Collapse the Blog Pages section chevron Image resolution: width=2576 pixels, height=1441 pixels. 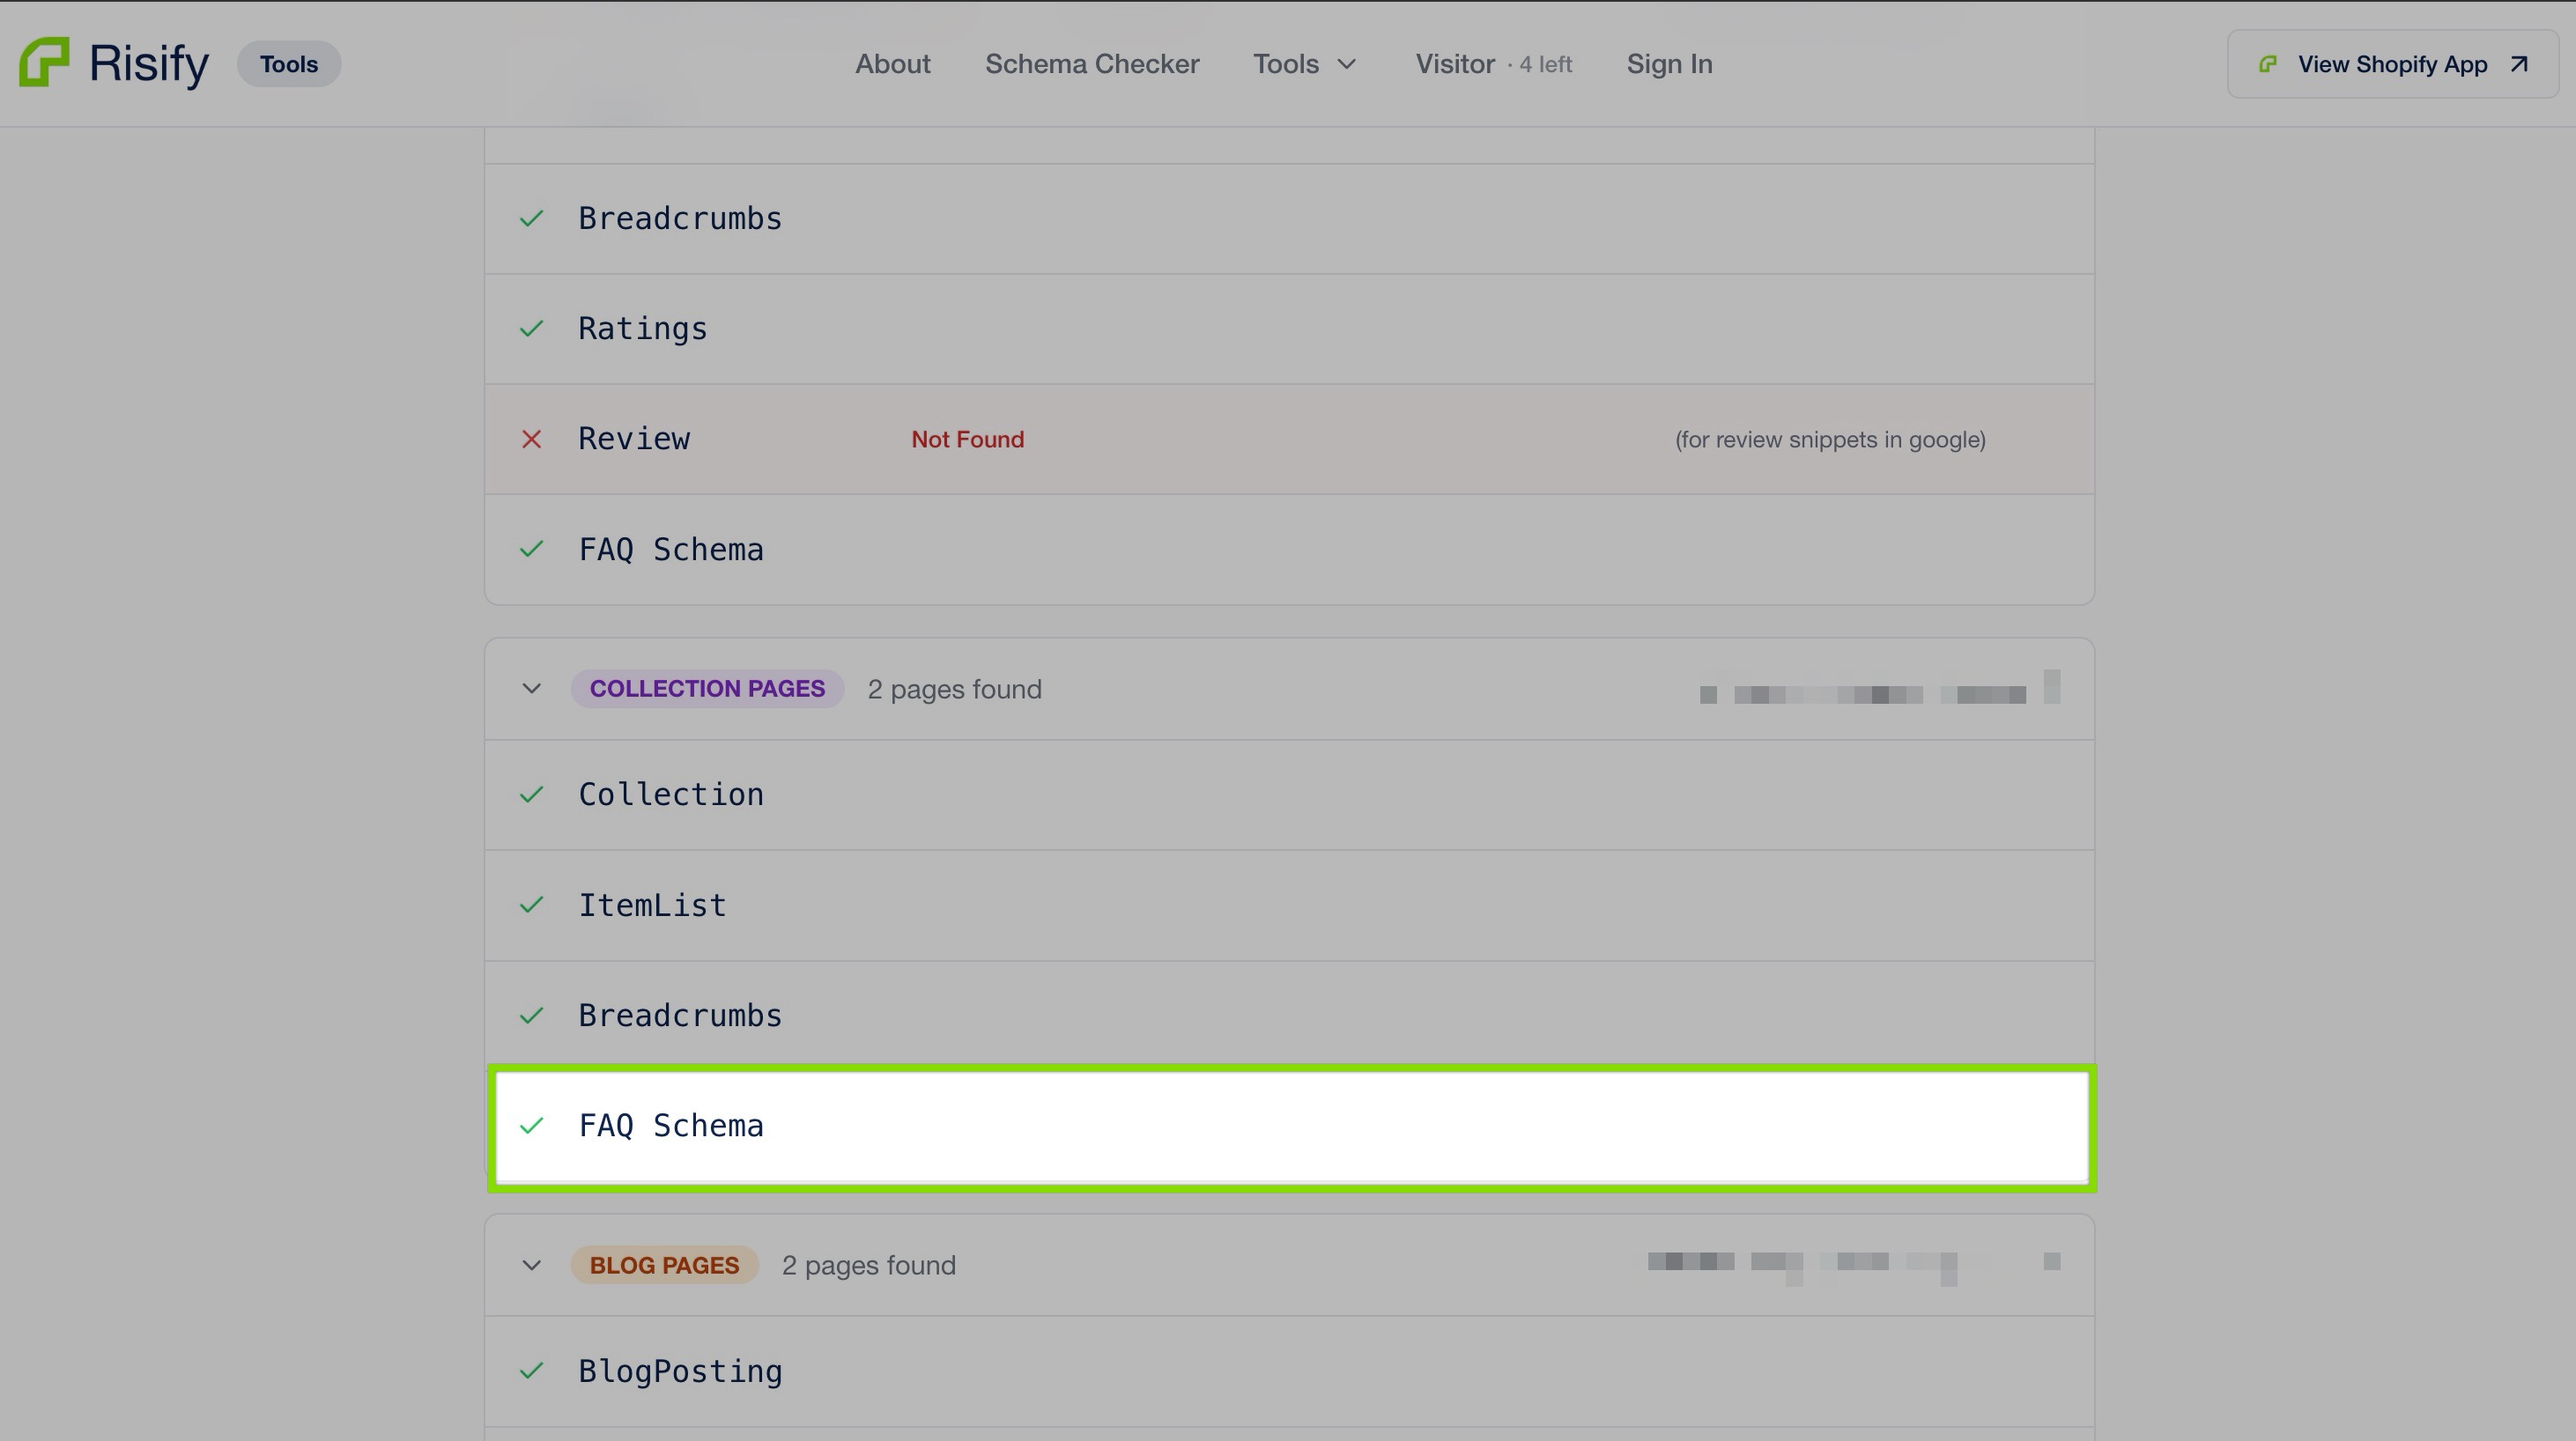pyautogui.click(x=531, y=1265)
